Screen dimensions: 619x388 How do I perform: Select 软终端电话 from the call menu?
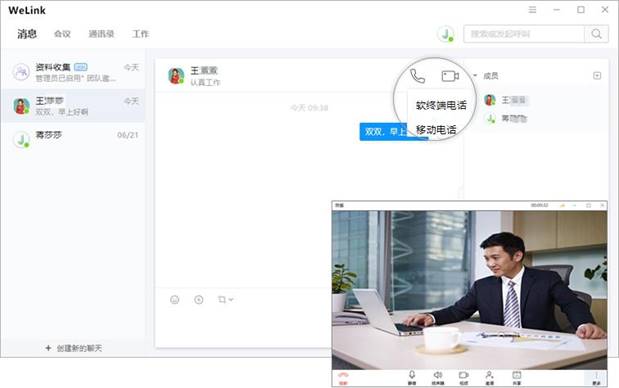pyautogui.click(x=441, y=105)
